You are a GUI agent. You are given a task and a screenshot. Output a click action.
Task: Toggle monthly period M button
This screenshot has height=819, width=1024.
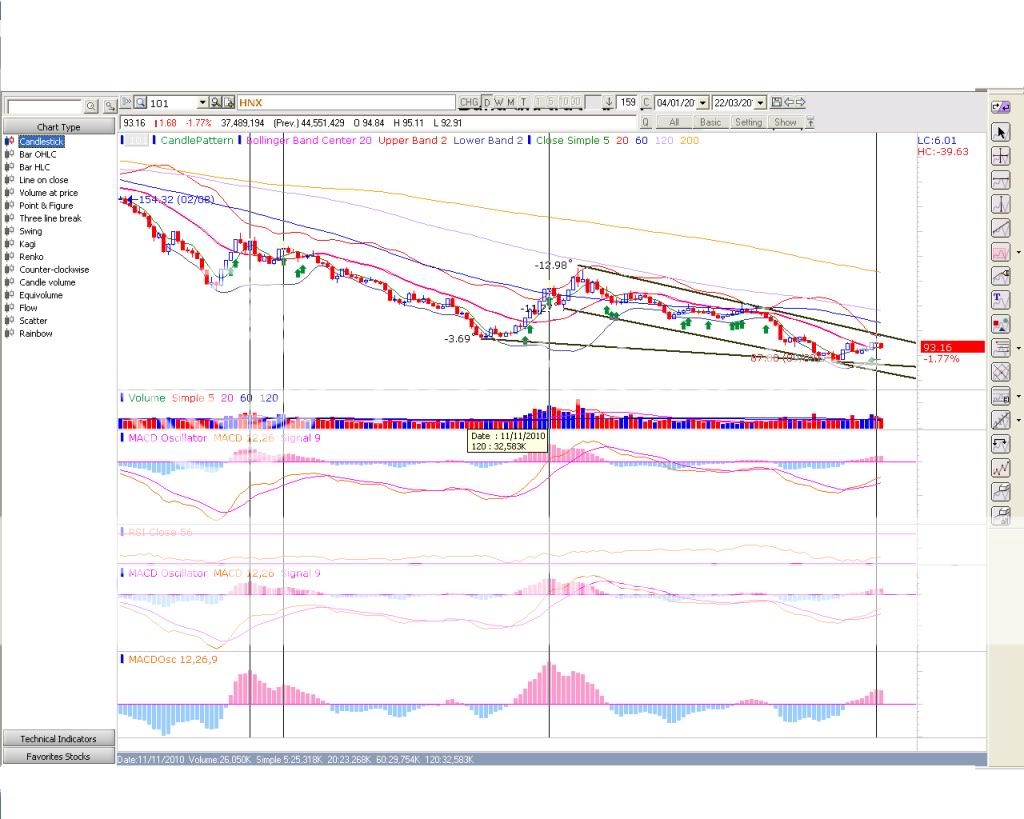[510, 102]
